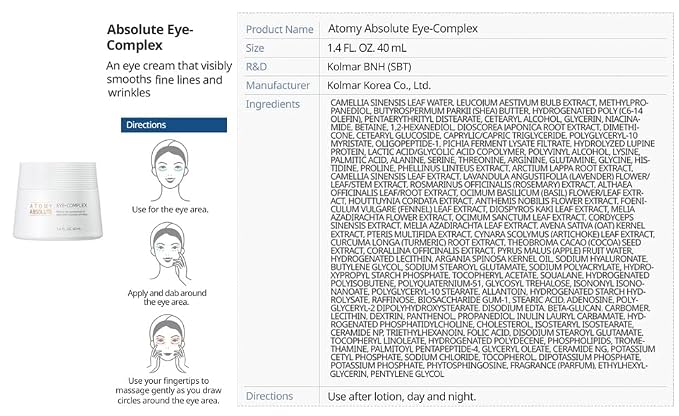This screenshot has height=416, width=679.
Task: Click the 'Use for the eye area' face illustration
Action: 170,171
